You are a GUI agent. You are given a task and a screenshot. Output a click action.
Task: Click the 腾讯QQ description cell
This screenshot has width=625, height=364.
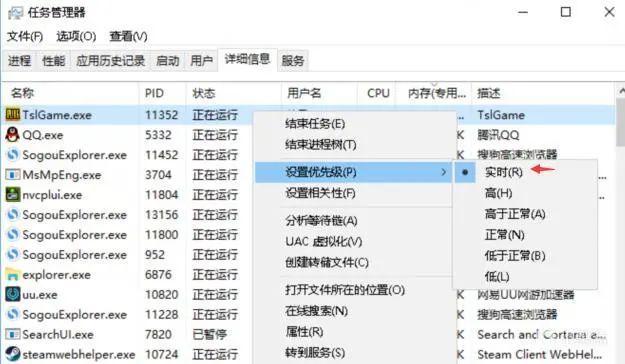pos(498,135)
